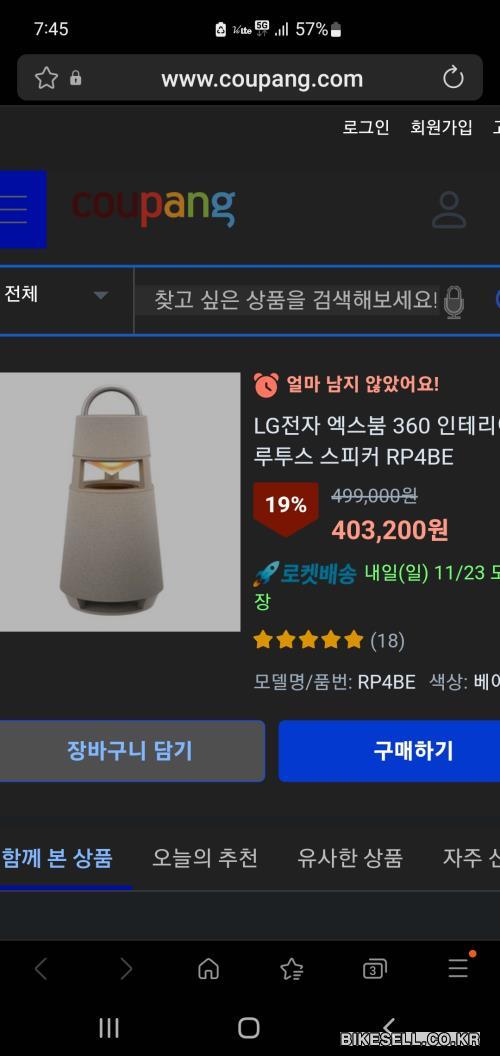Click the 장바구니 담기 button
This screenshot has height=1056, width=500.
(131, 751)
